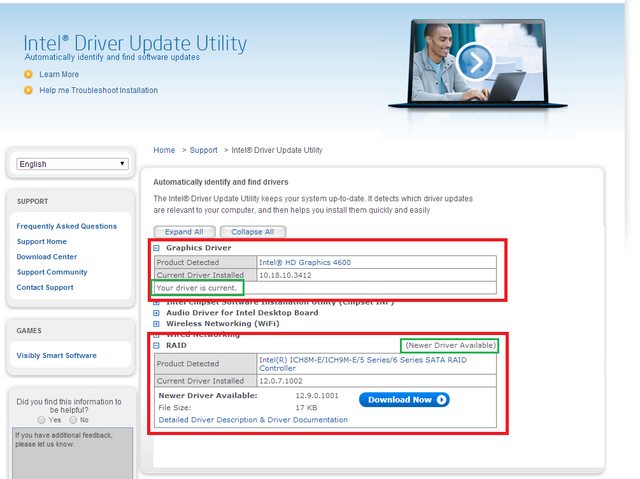Image resolution: width=640 pixels, height=479 pixels.
Task: Open Download Center link
Action: click(47, 257)
